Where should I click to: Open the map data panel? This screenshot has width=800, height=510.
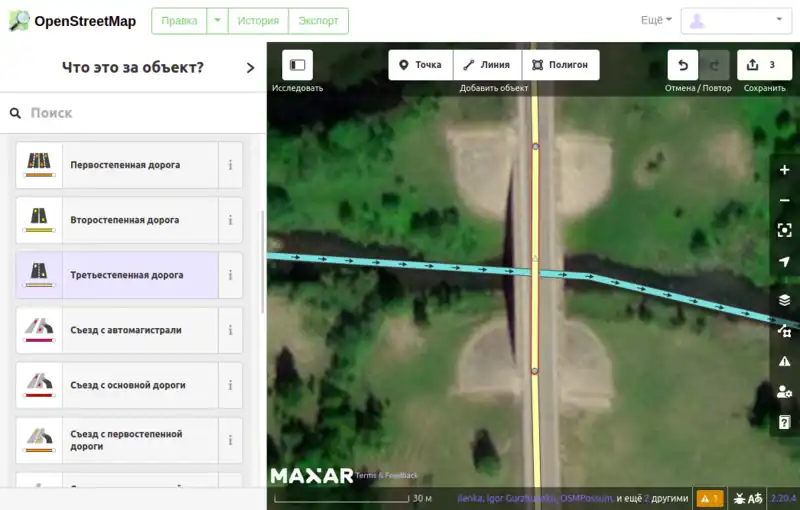pyautogui.click(x=784, y=331)
